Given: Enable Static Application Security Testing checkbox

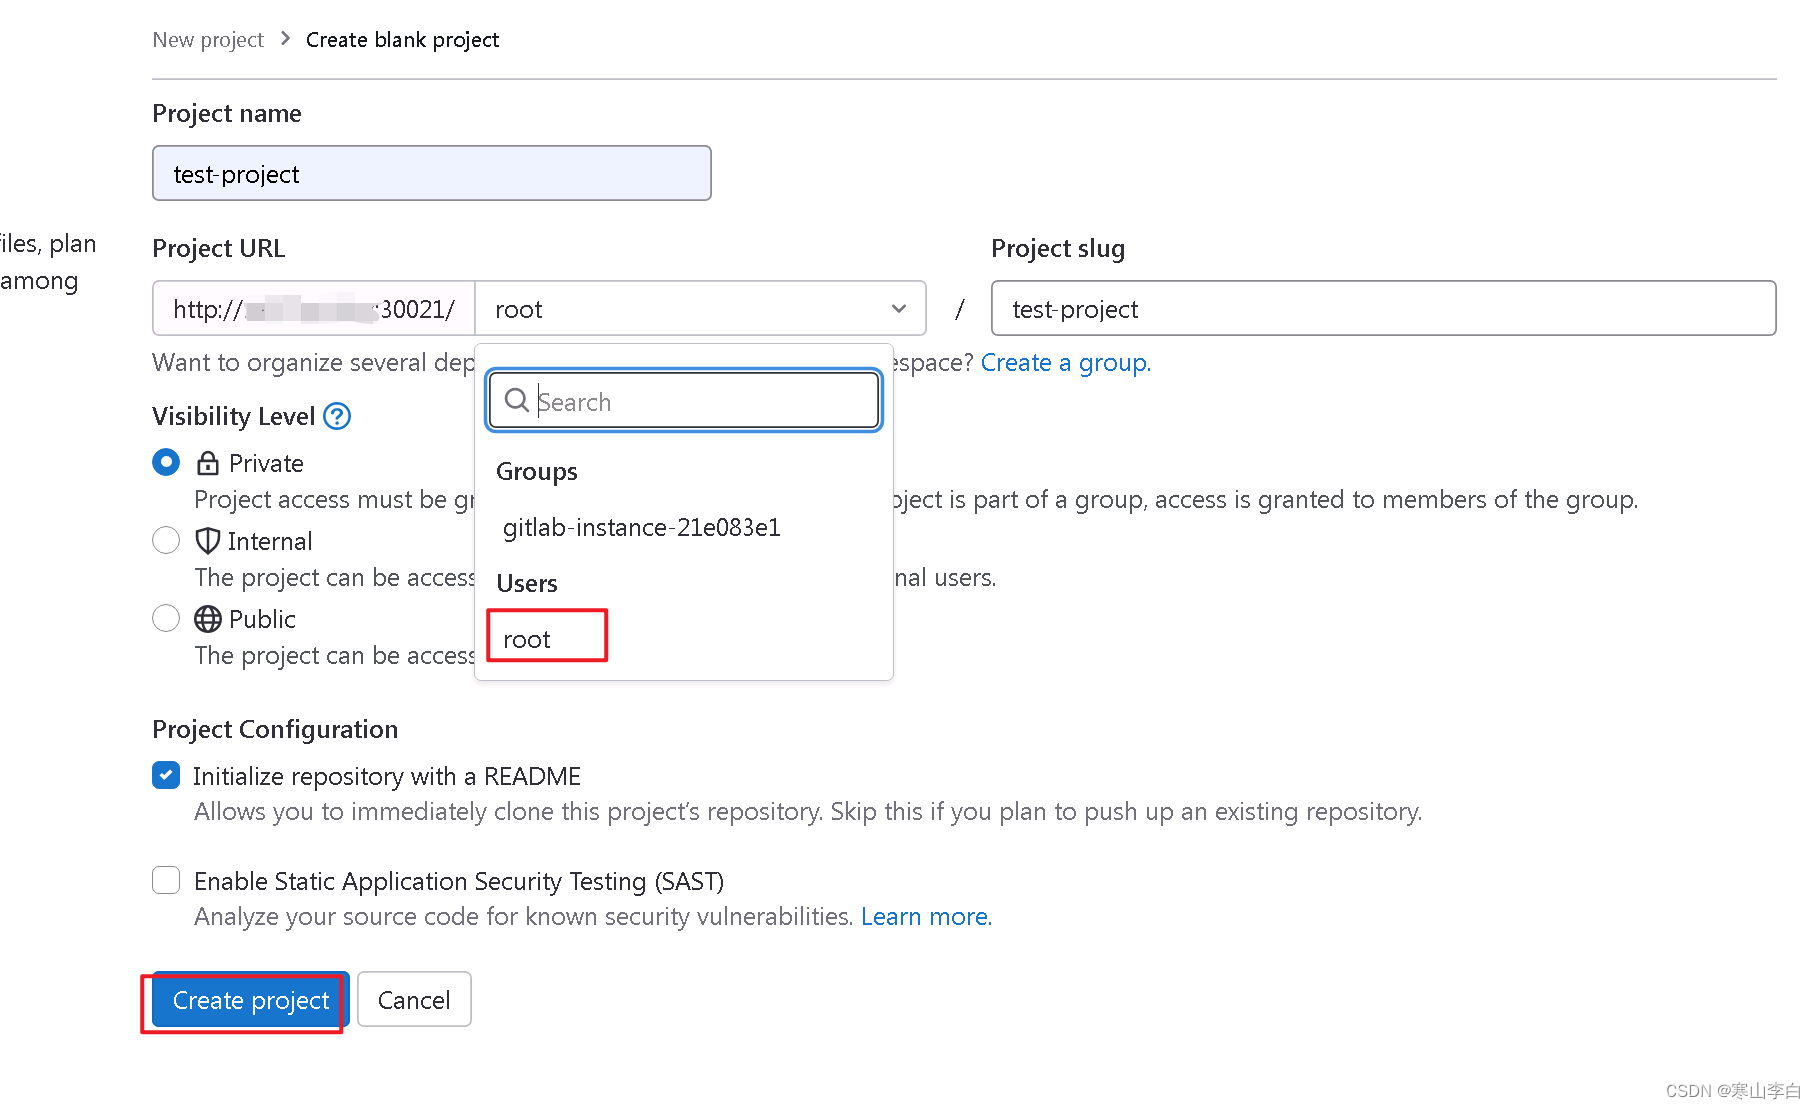Looking at the screenshot, I should coord(166,880).
